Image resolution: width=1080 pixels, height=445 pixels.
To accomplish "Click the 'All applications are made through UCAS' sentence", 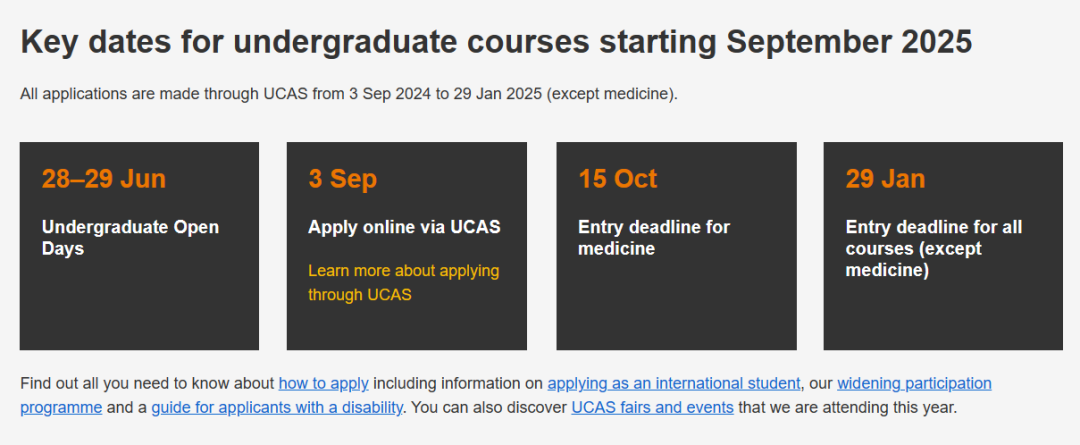I will pos(349,94).
